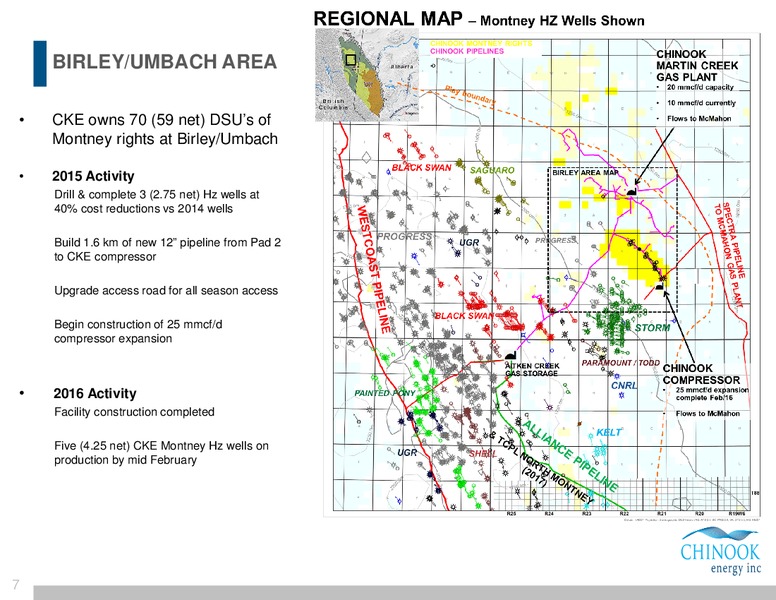Click "Begin construction of 25 mmcf/d" text
The height and width of the screenshot is (600, 776).
pos(138,331)
